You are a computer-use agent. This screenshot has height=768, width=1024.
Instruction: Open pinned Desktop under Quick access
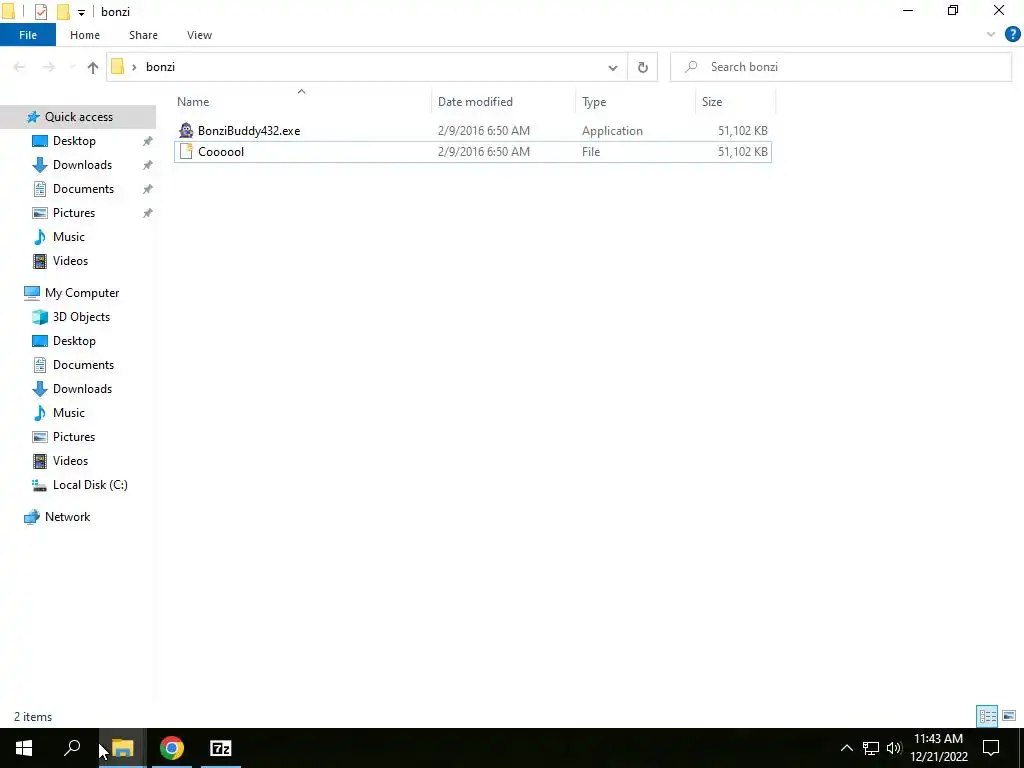74,141
